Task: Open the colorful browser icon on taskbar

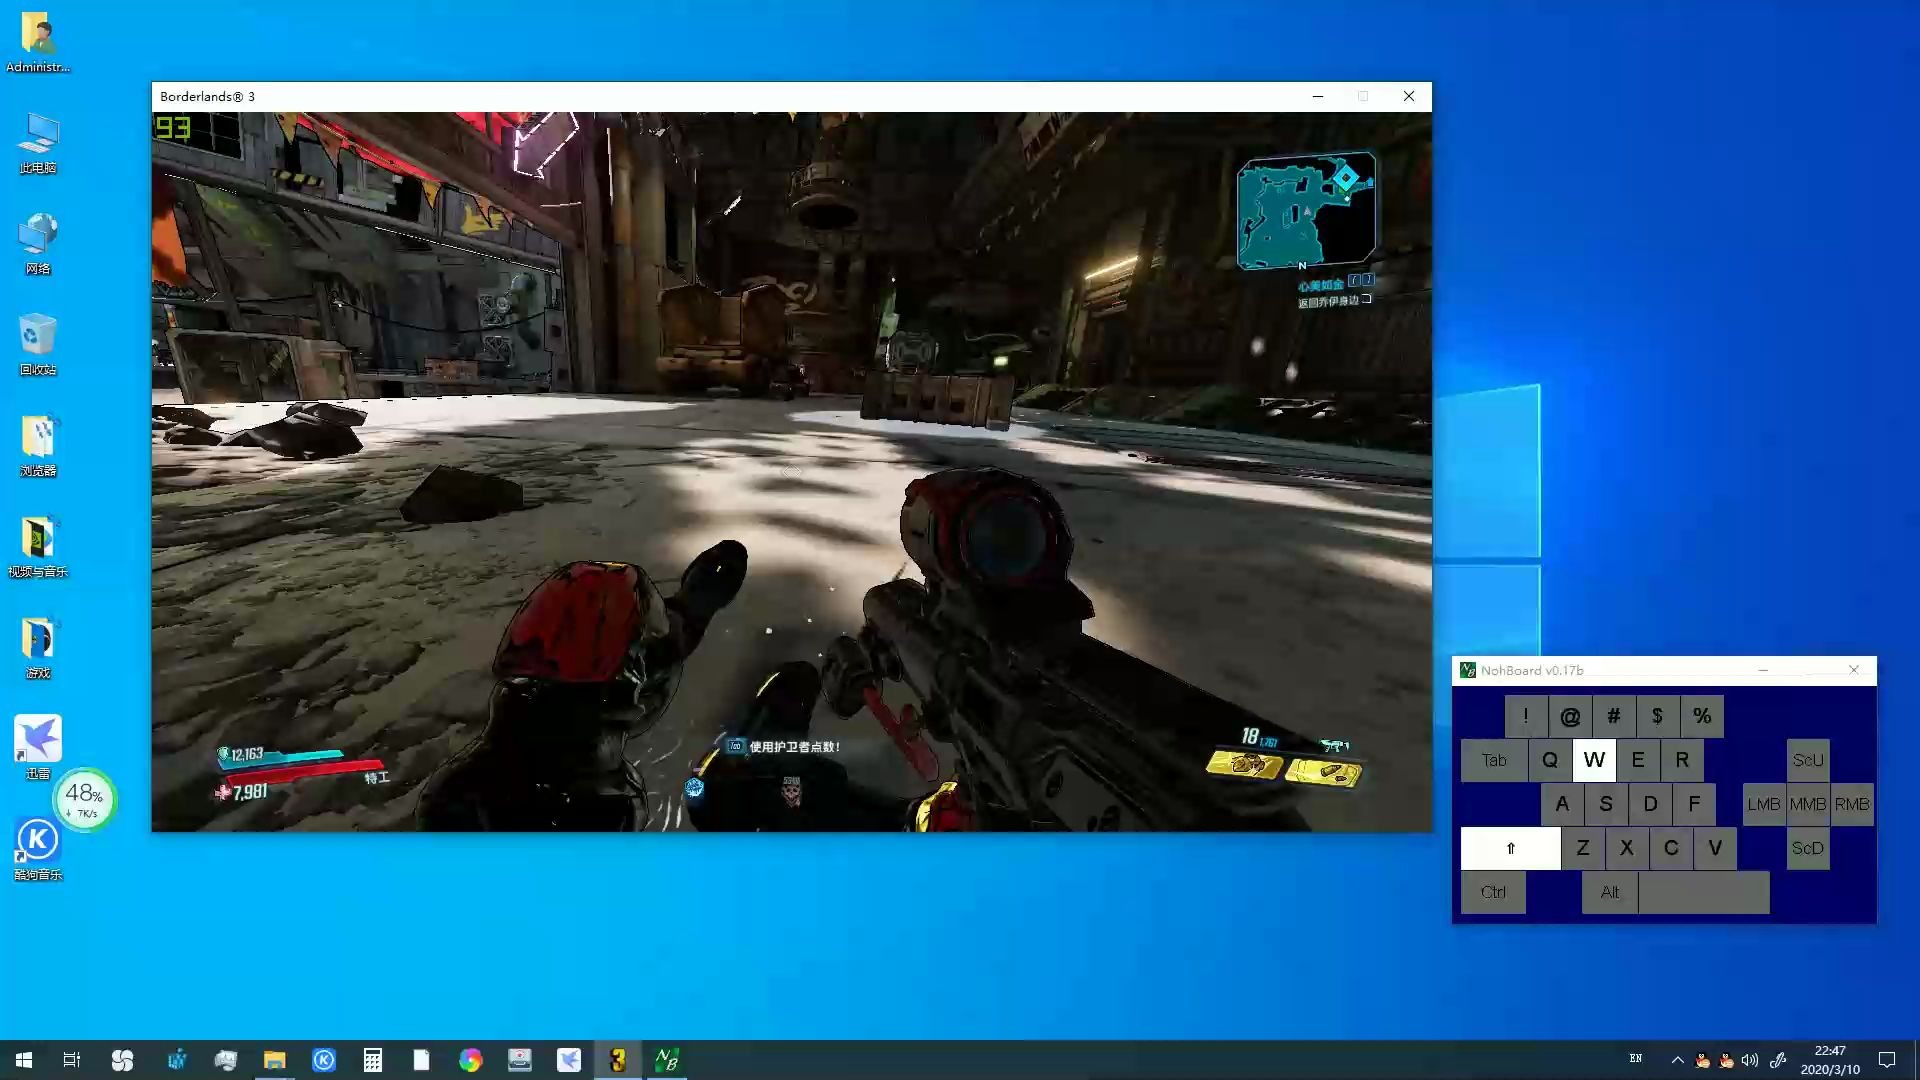Action: click(x=470, y=1060)
